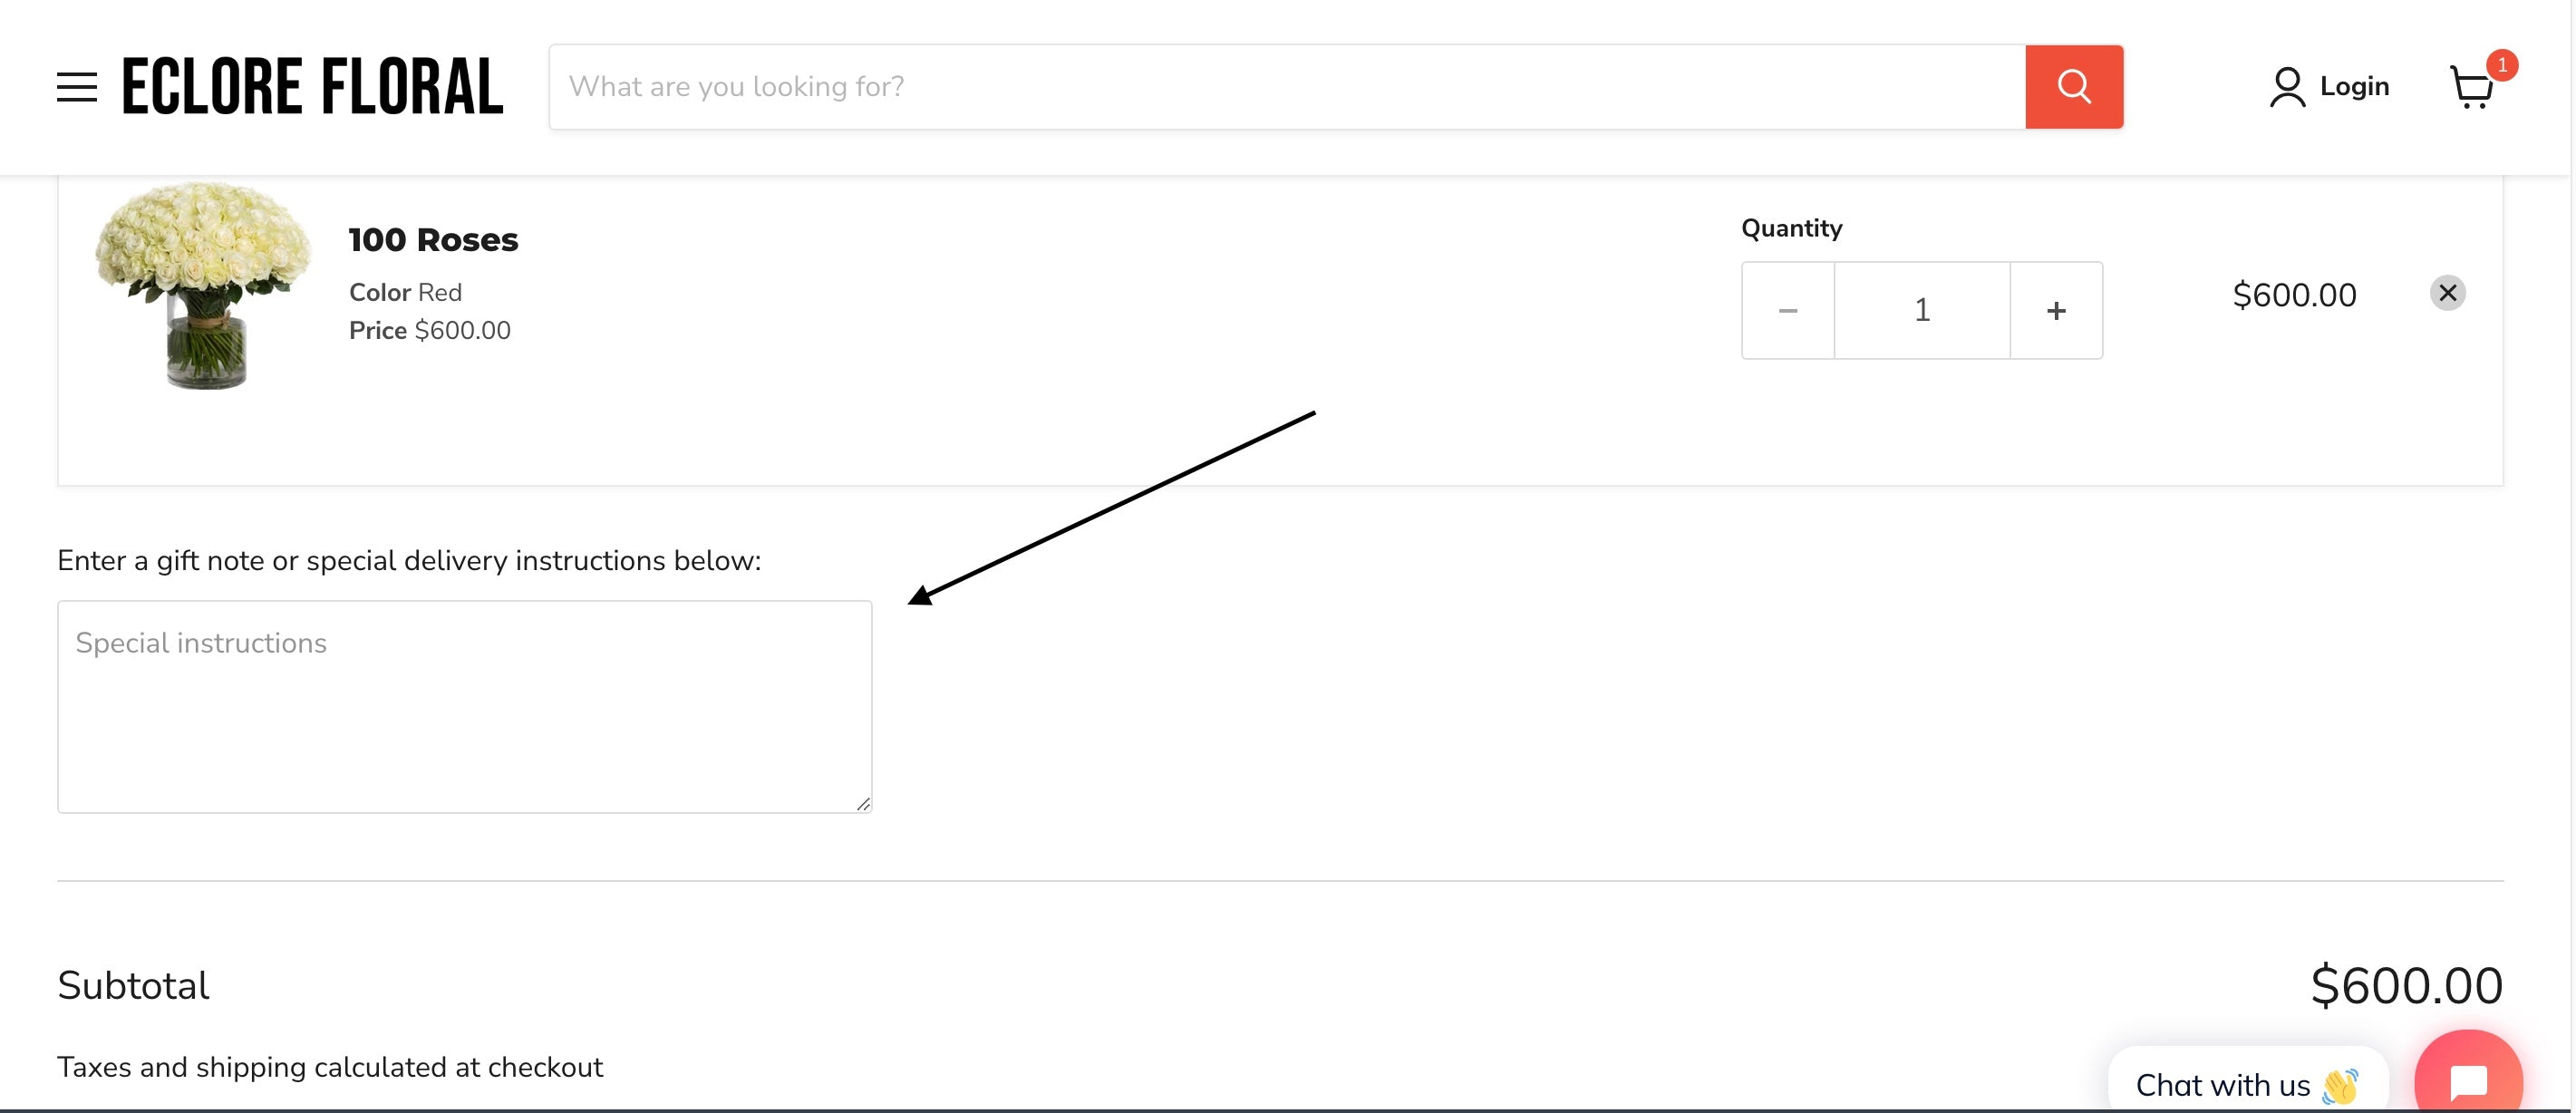
Task: Grab the textarea resize handle
Action: pyautogui.click(x=863, y=803)
